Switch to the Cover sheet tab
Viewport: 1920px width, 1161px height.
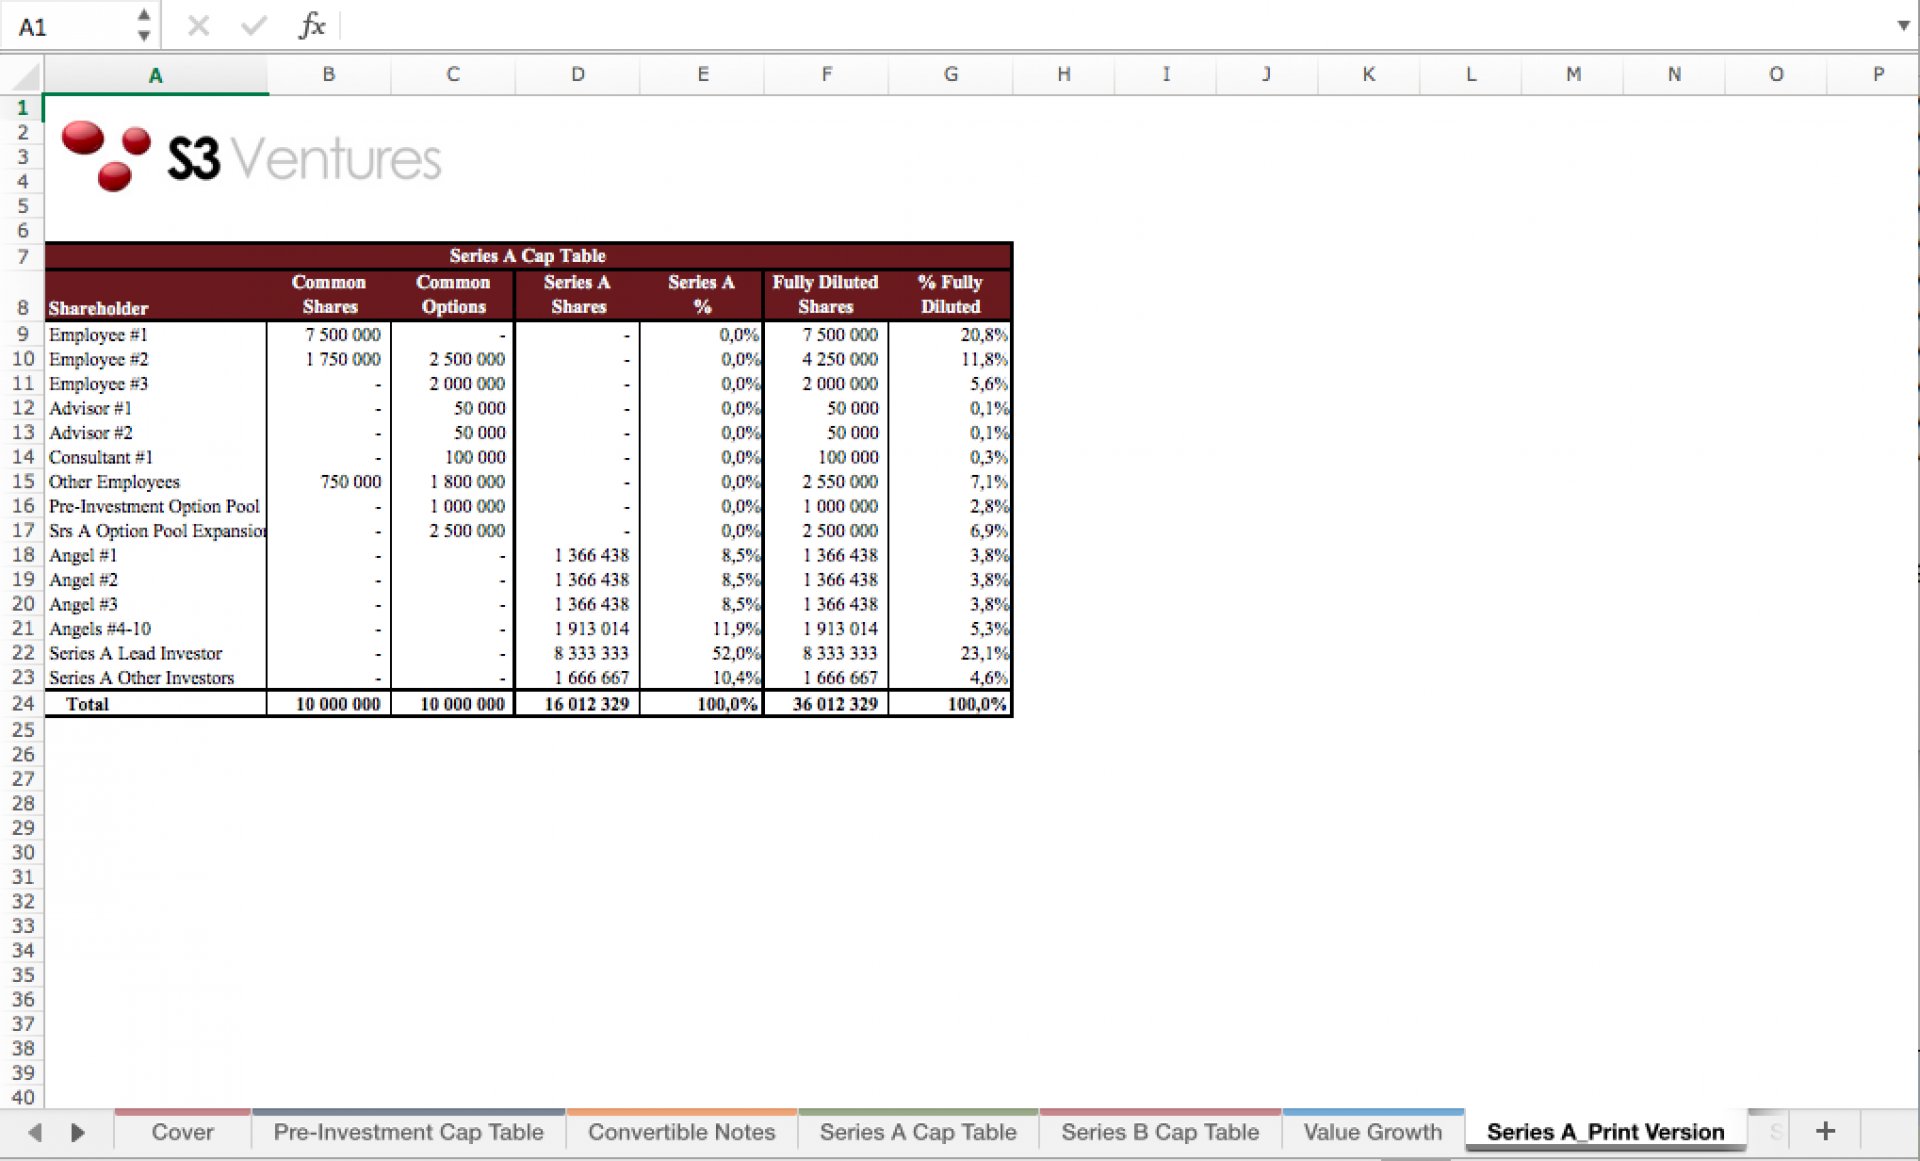(x=182, y=1132)
